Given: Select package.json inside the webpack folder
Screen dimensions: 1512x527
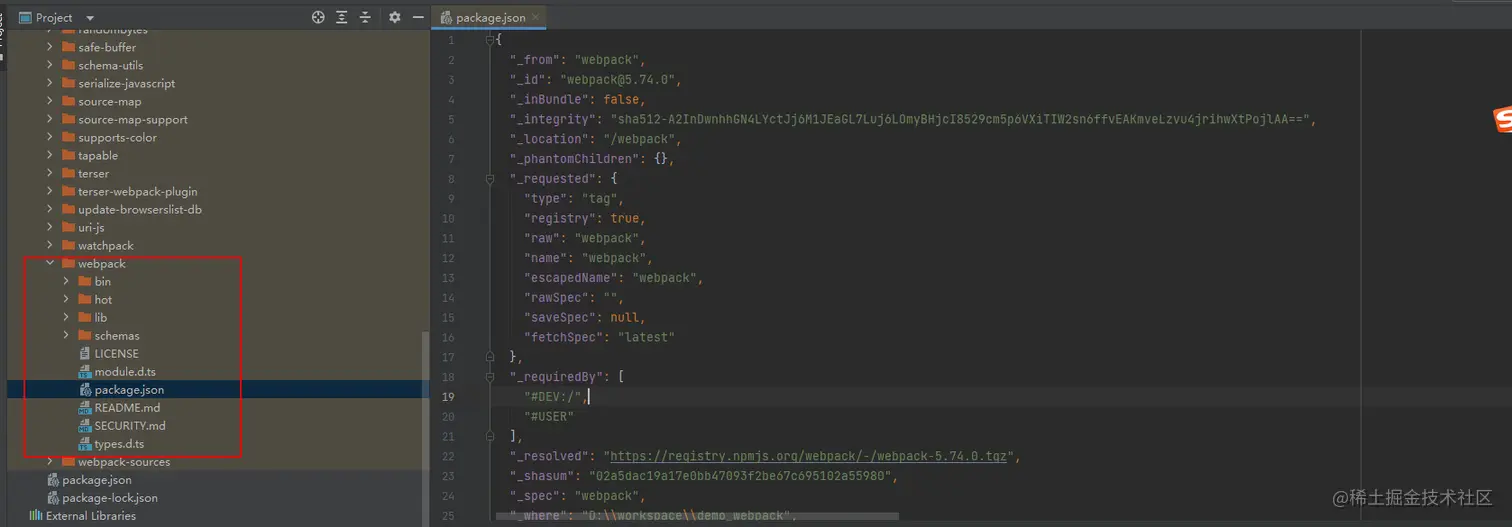Looking at the screenshot, I should (129, 389).
